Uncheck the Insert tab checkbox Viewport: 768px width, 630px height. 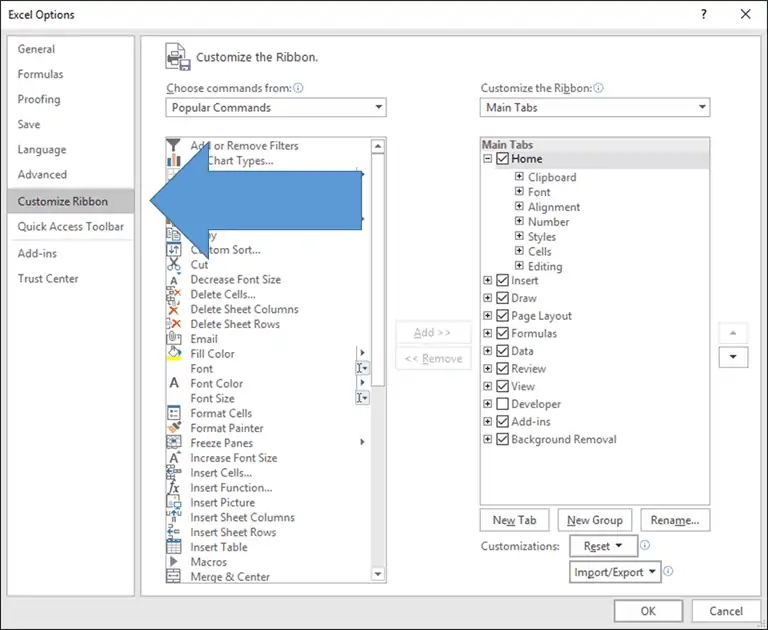(503, 281)
